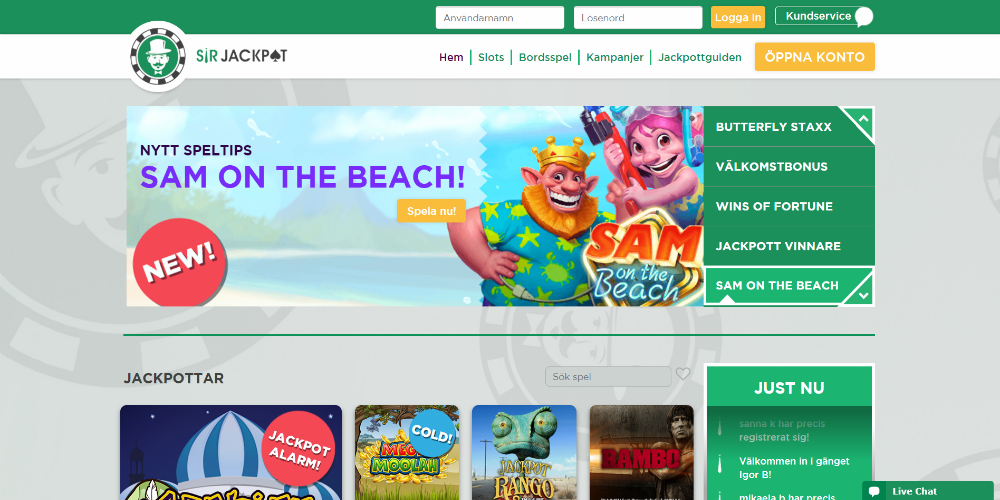Click the Jackpot Alarm badge

(299, 451)
